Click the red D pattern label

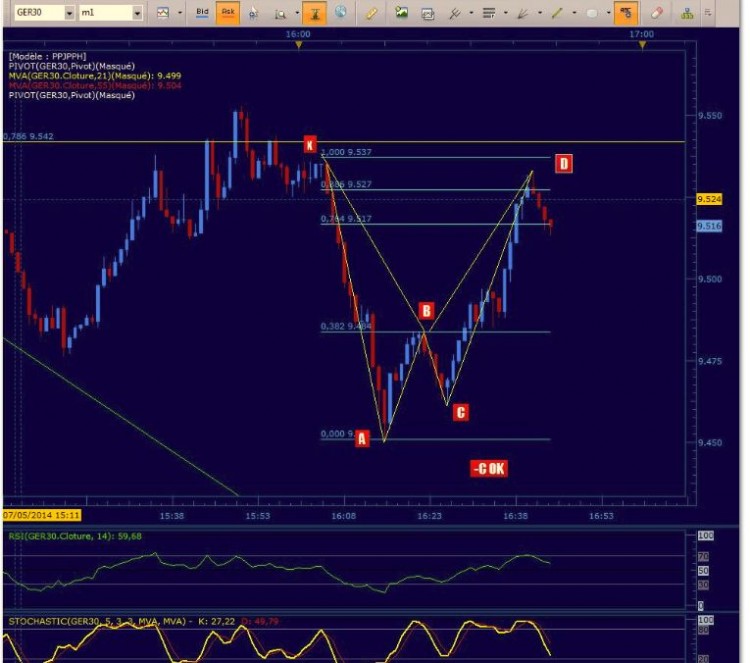pyautogui.click(x=563, y=164)
